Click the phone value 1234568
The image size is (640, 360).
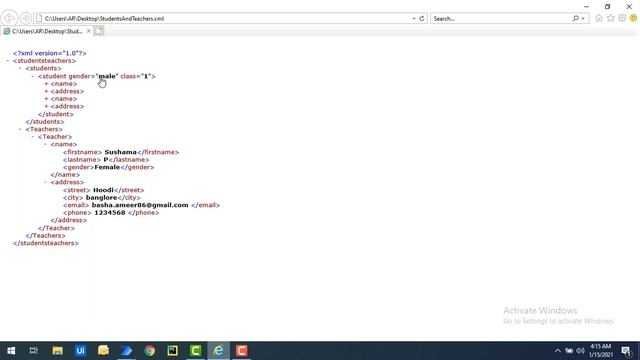[x=109, y=213]
